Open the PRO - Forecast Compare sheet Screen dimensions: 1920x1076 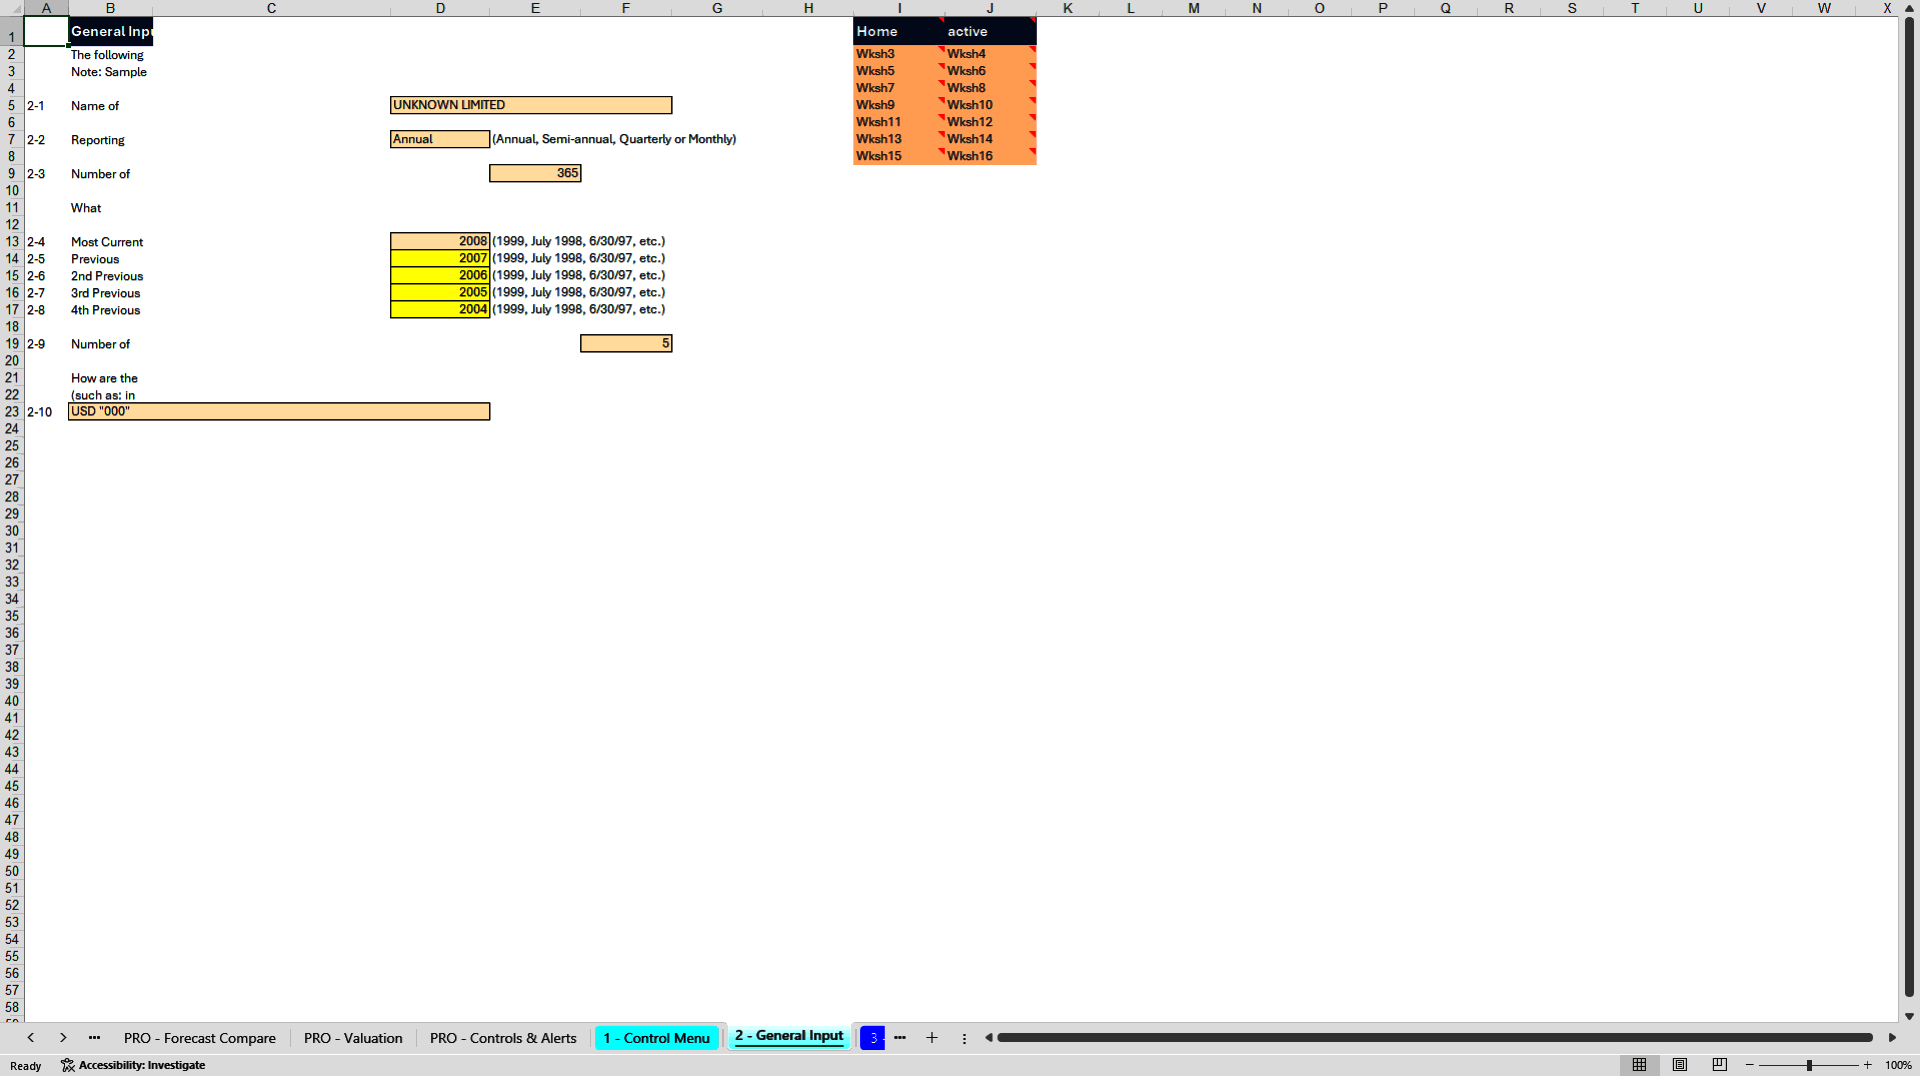click(x=200, y=1038)
